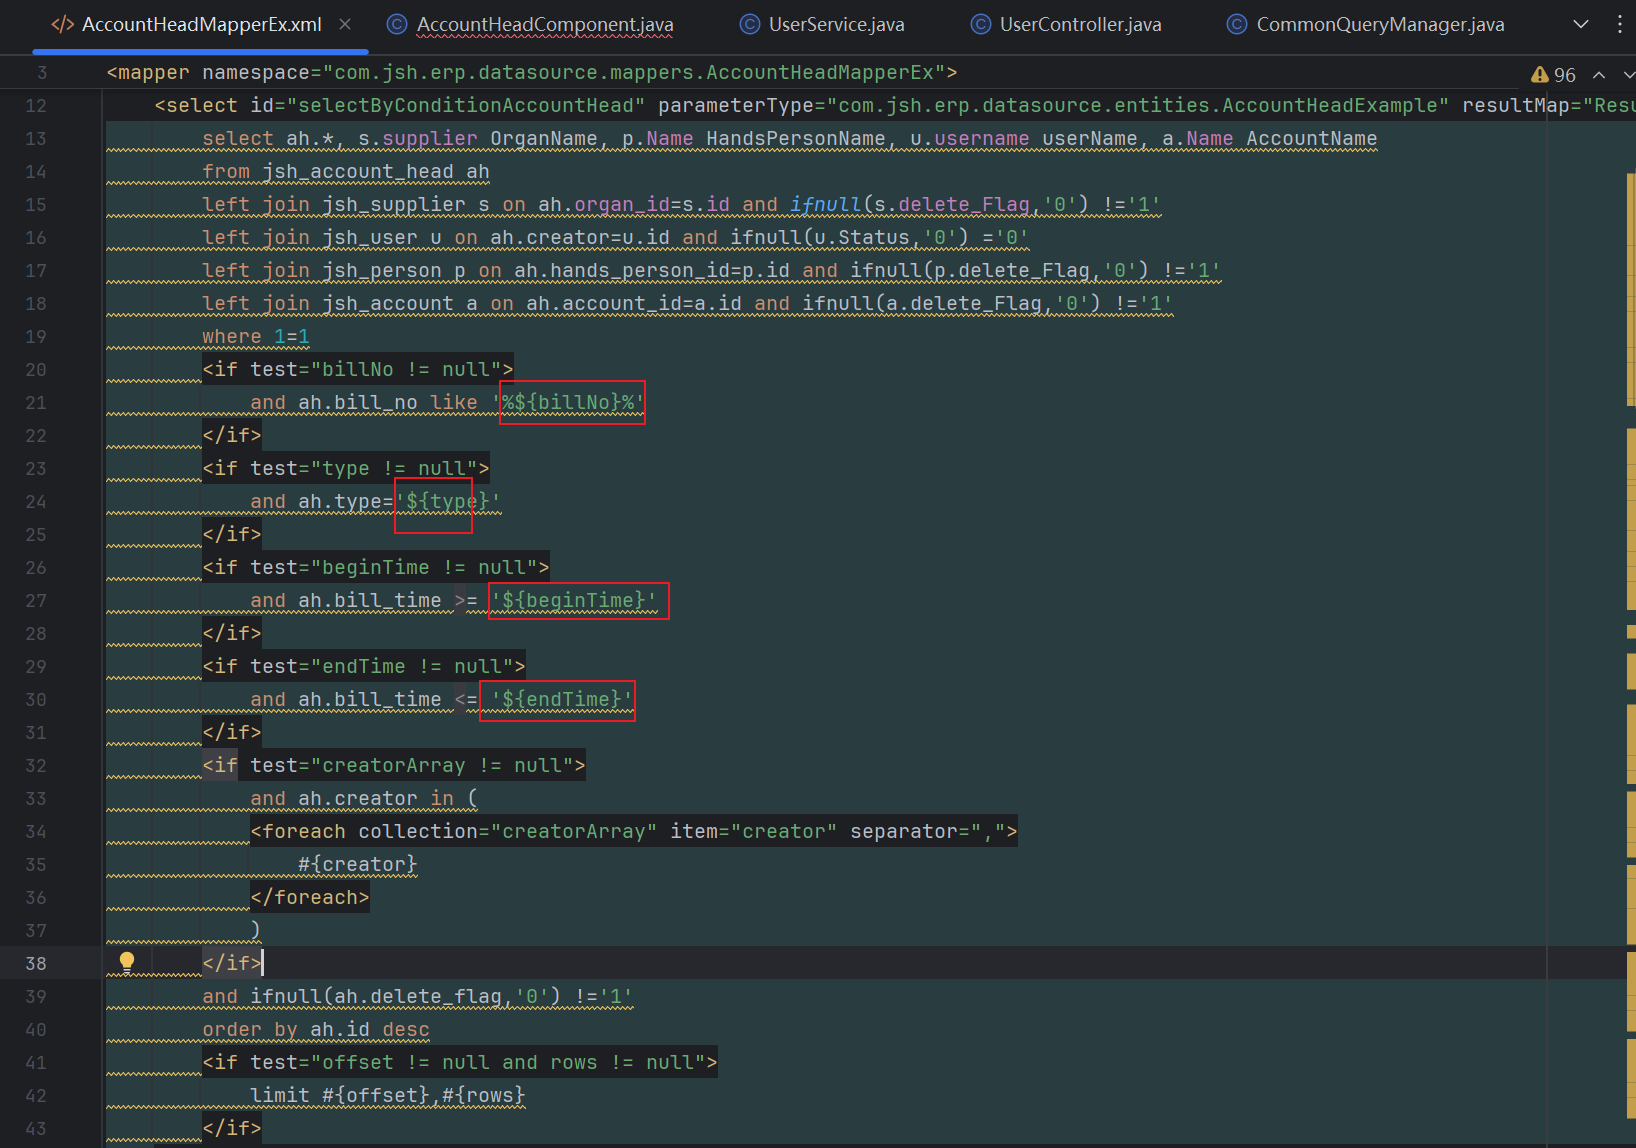Show the hidden editor tabs dropdown list

click(x=1581, y=24)
